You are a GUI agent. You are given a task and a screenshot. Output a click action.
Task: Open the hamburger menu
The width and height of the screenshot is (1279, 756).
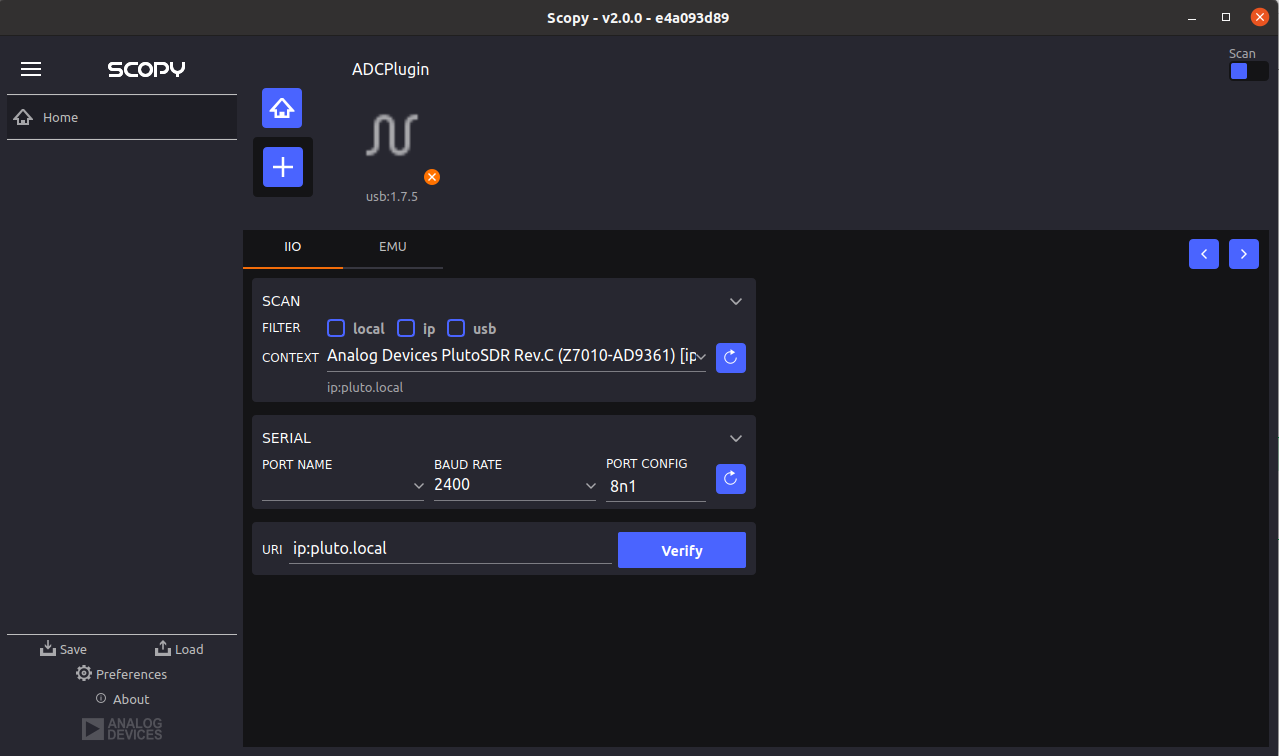tap(31, 69)
